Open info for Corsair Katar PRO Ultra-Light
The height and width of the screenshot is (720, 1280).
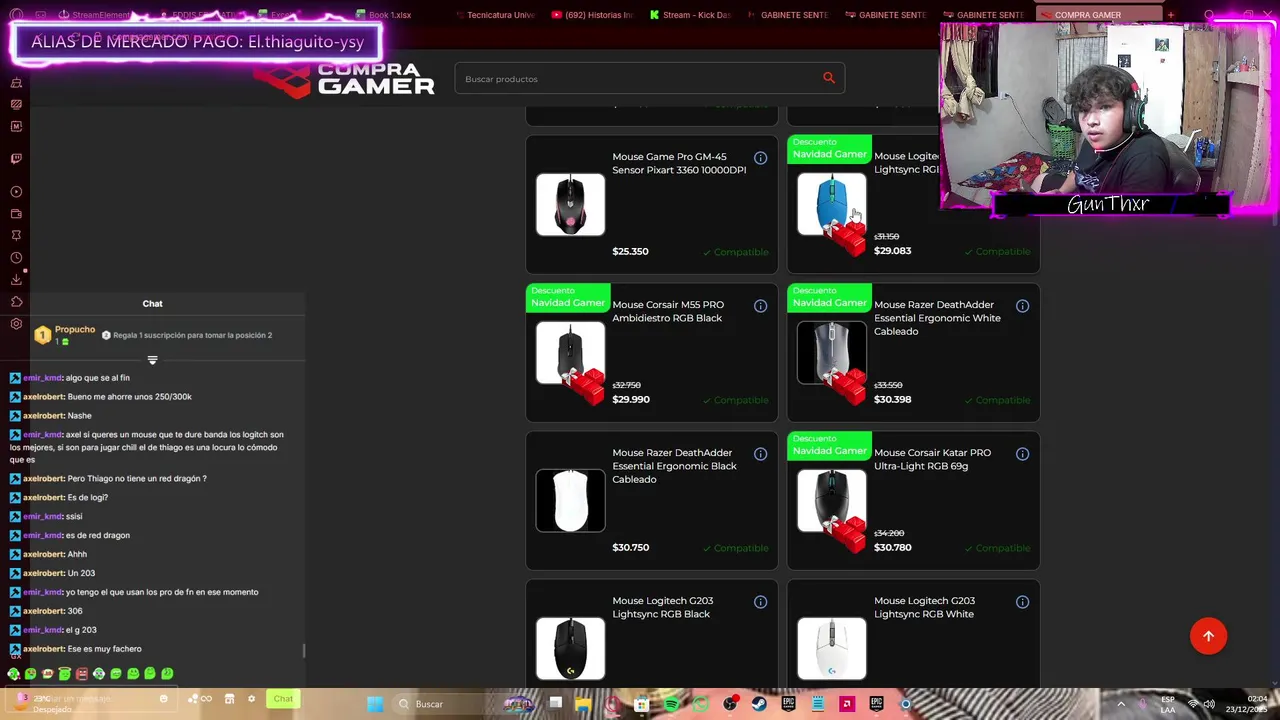(x=1022, y=454)
